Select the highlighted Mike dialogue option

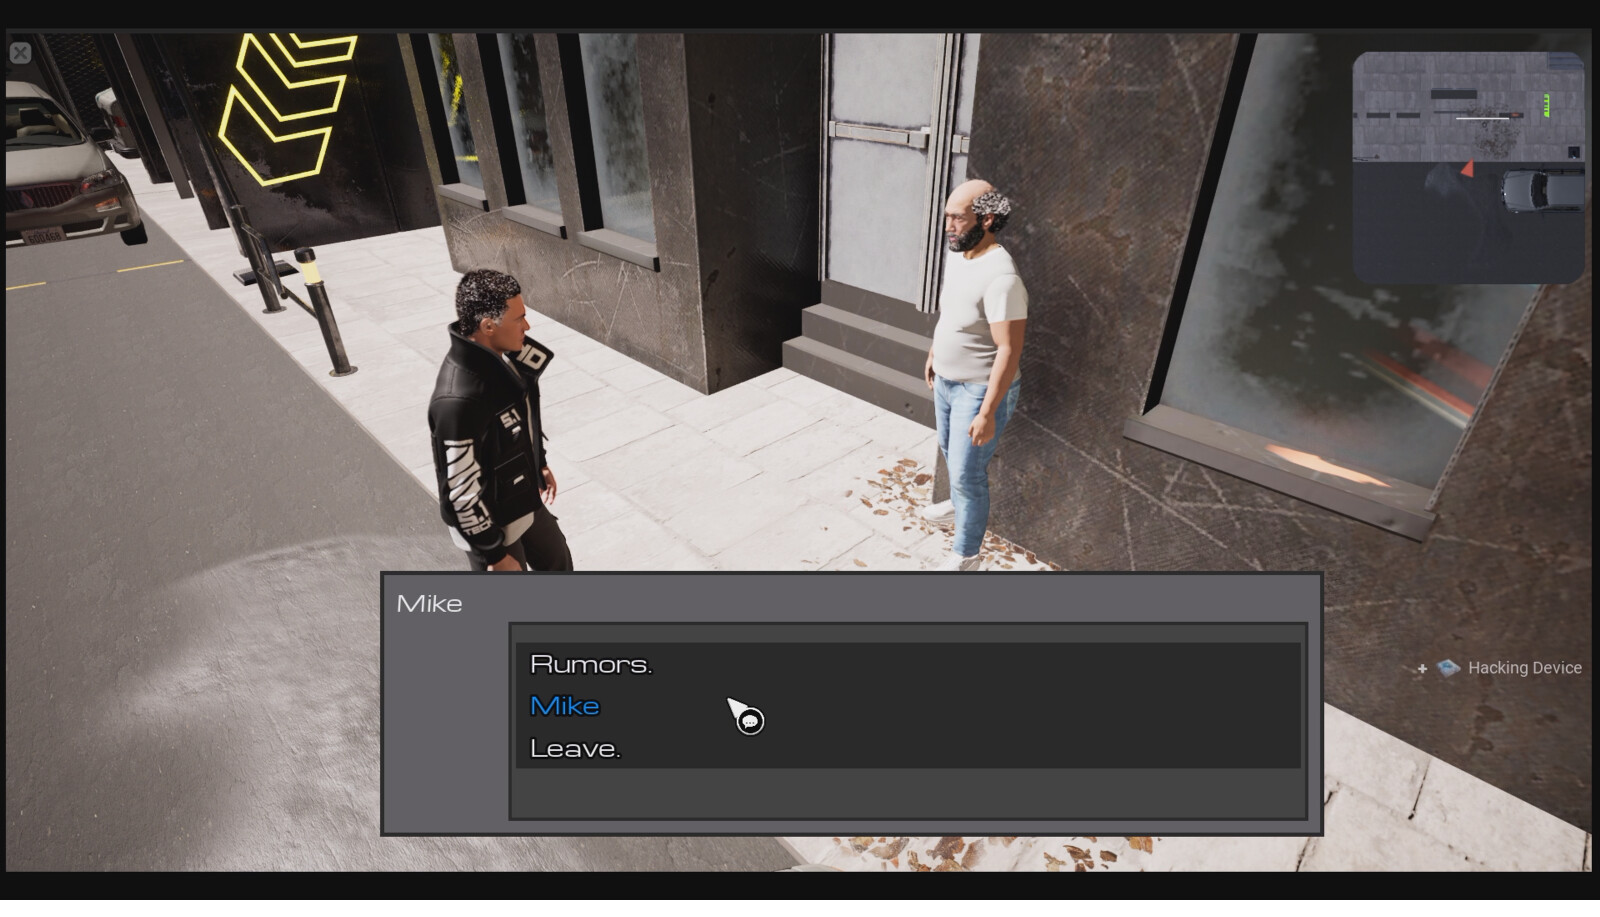pos(565,706)
